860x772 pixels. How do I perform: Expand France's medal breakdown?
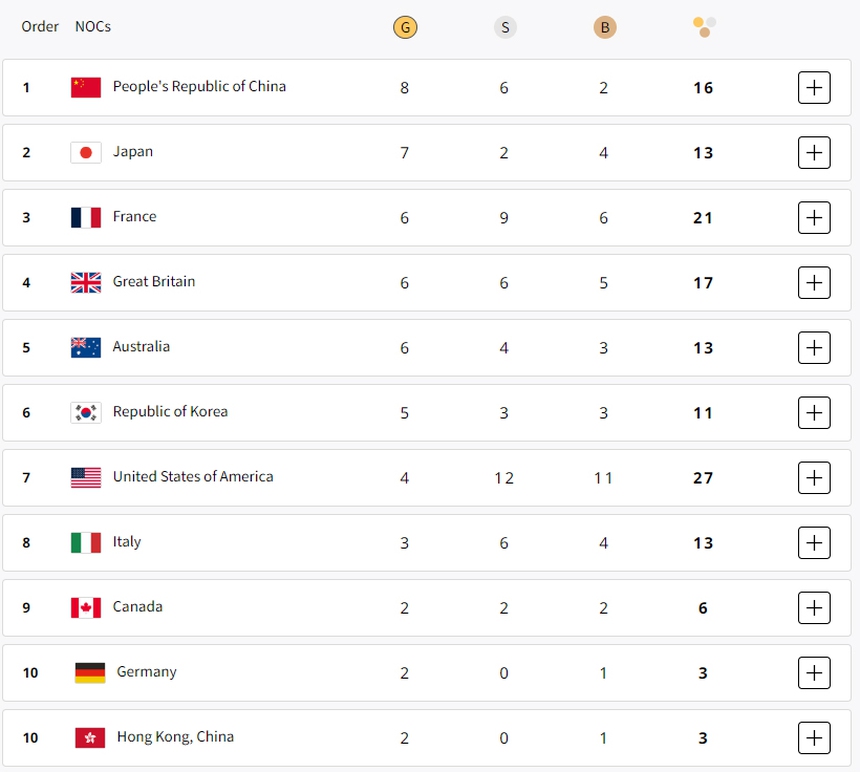[x=814, y=217]
